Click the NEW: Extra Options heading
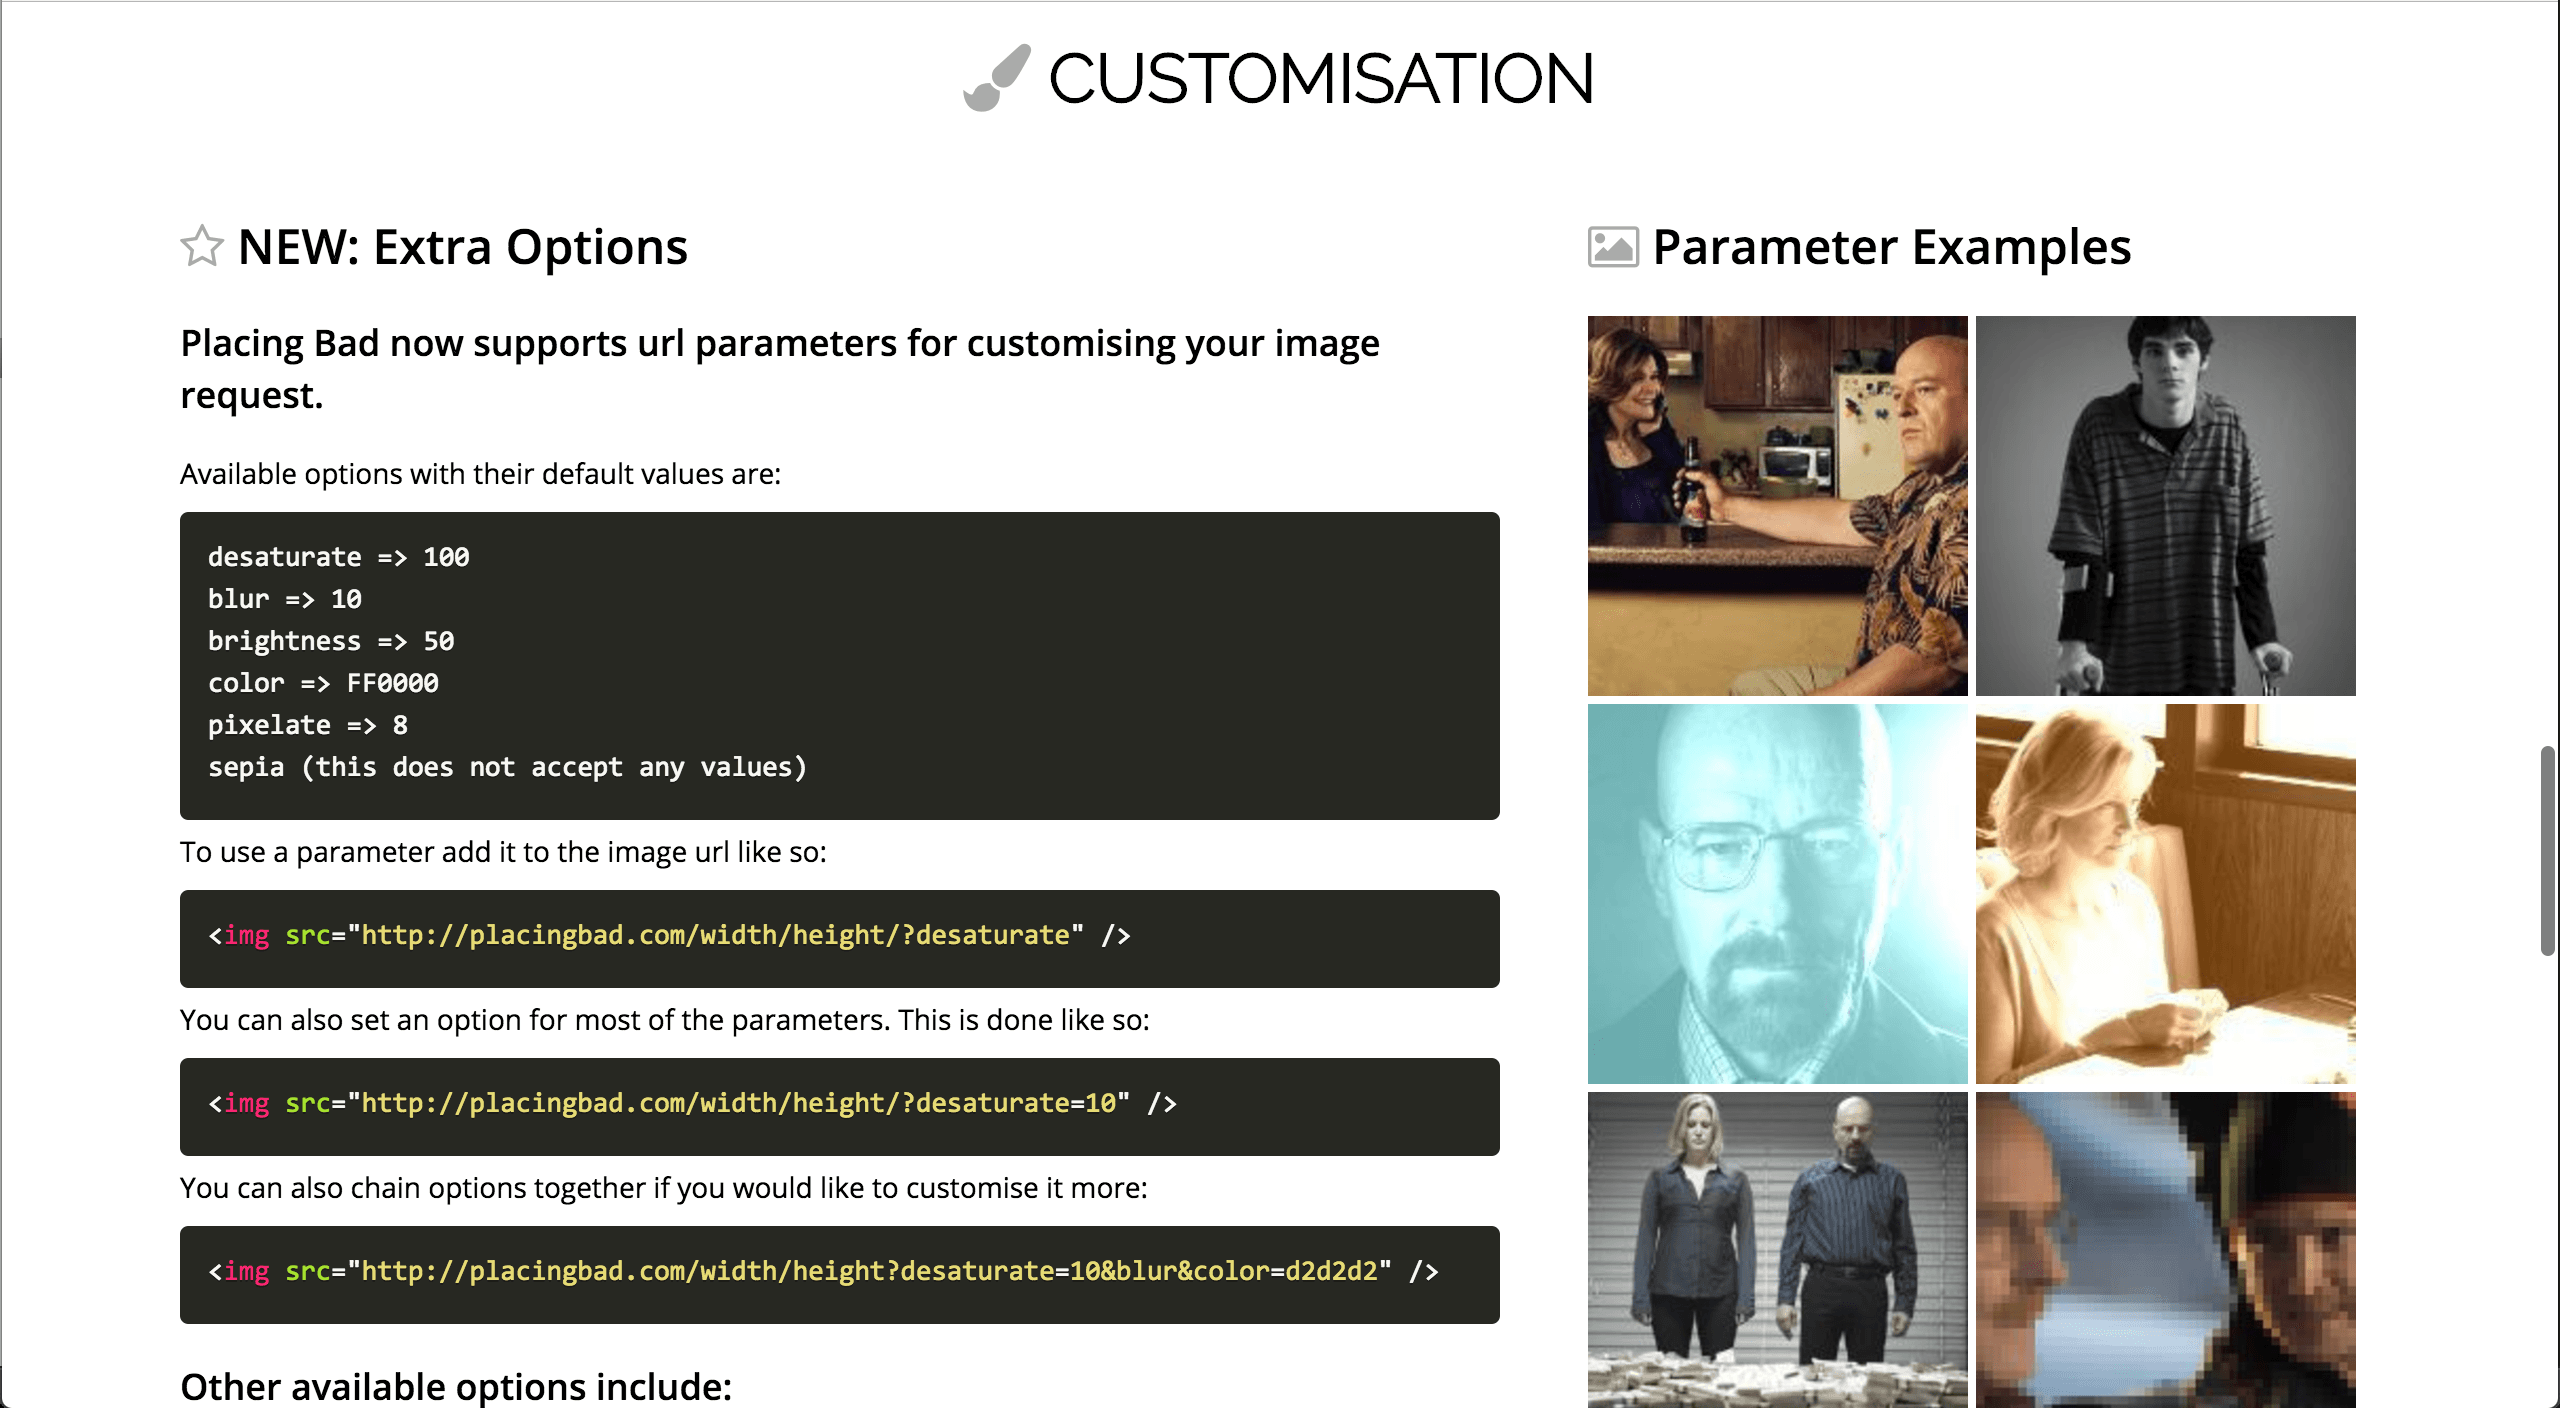Image resolution: width=2560 pixels, height=1408 pixels. tap(462, 247)
